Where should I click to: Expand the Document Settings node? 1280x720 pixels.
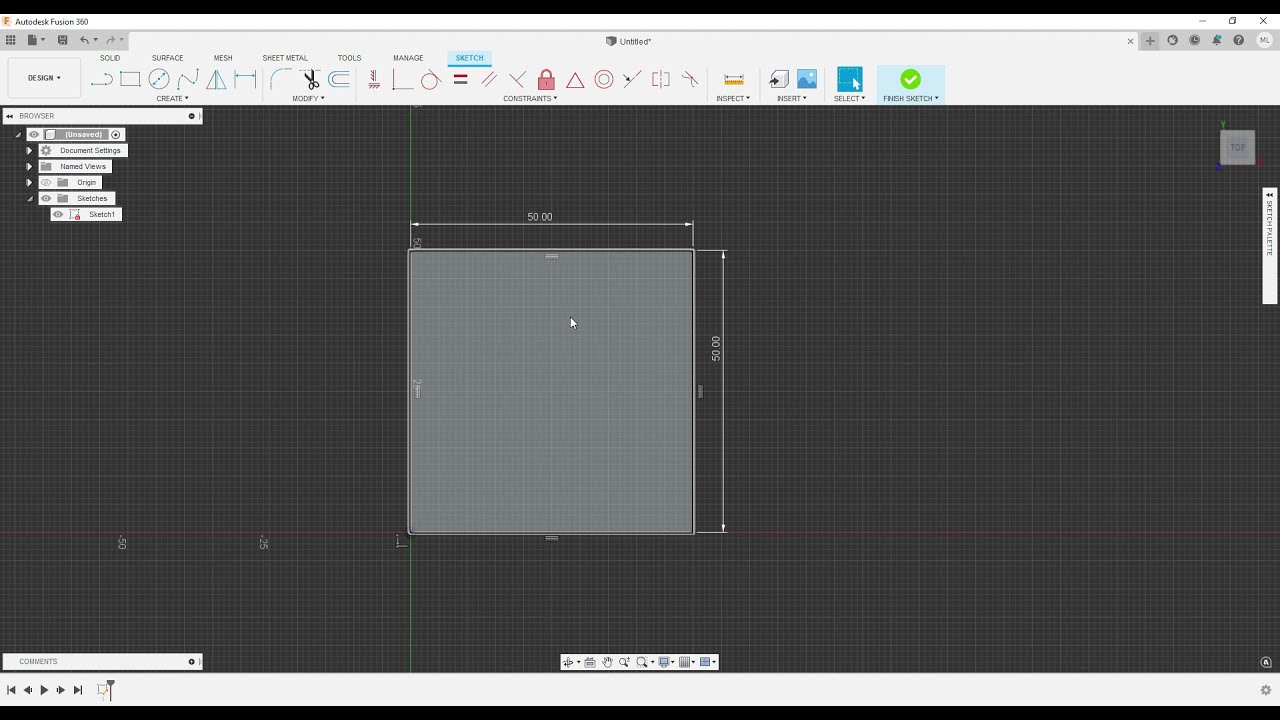pyautogui.click(x=29, y=150)
